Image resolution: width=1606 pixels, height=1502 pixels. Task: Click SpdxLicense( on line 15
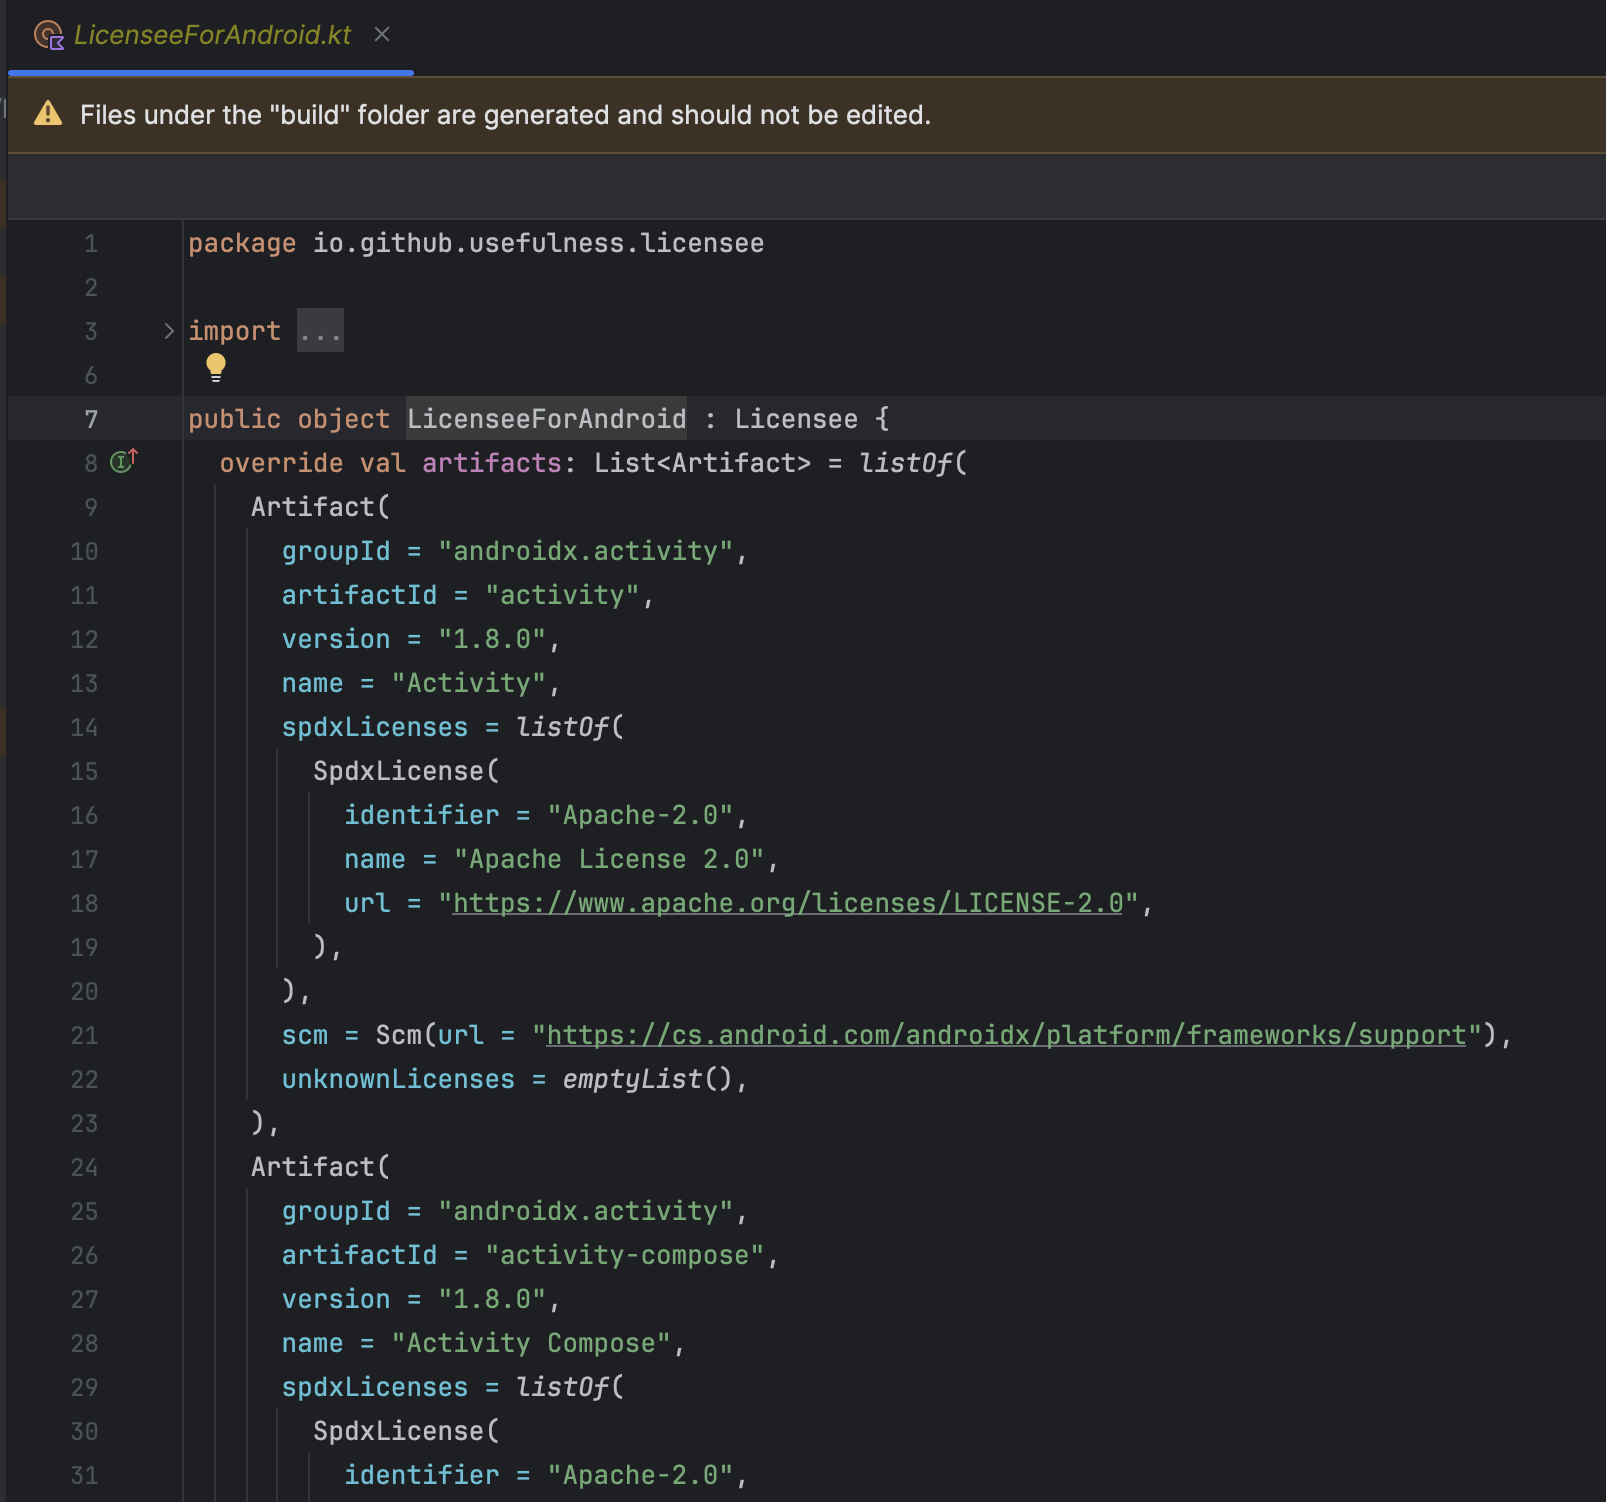coord(406,771)
